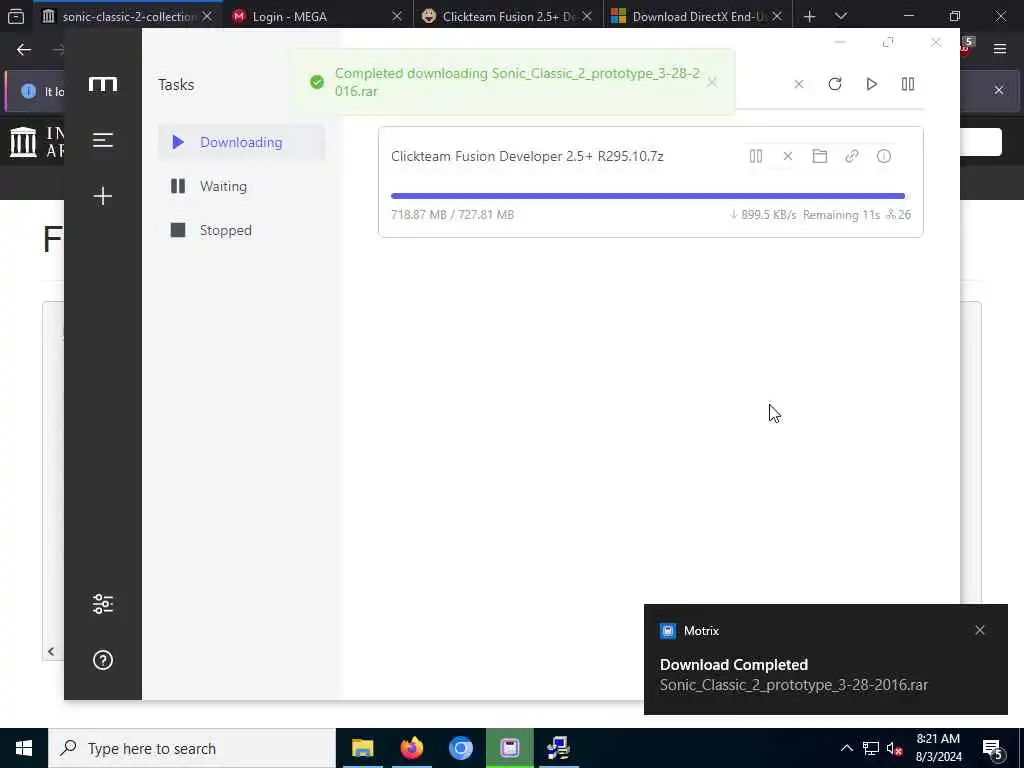This screenshot has height=768, width=1024.
Task: Open the network tray icon
Action: [871, 748]
